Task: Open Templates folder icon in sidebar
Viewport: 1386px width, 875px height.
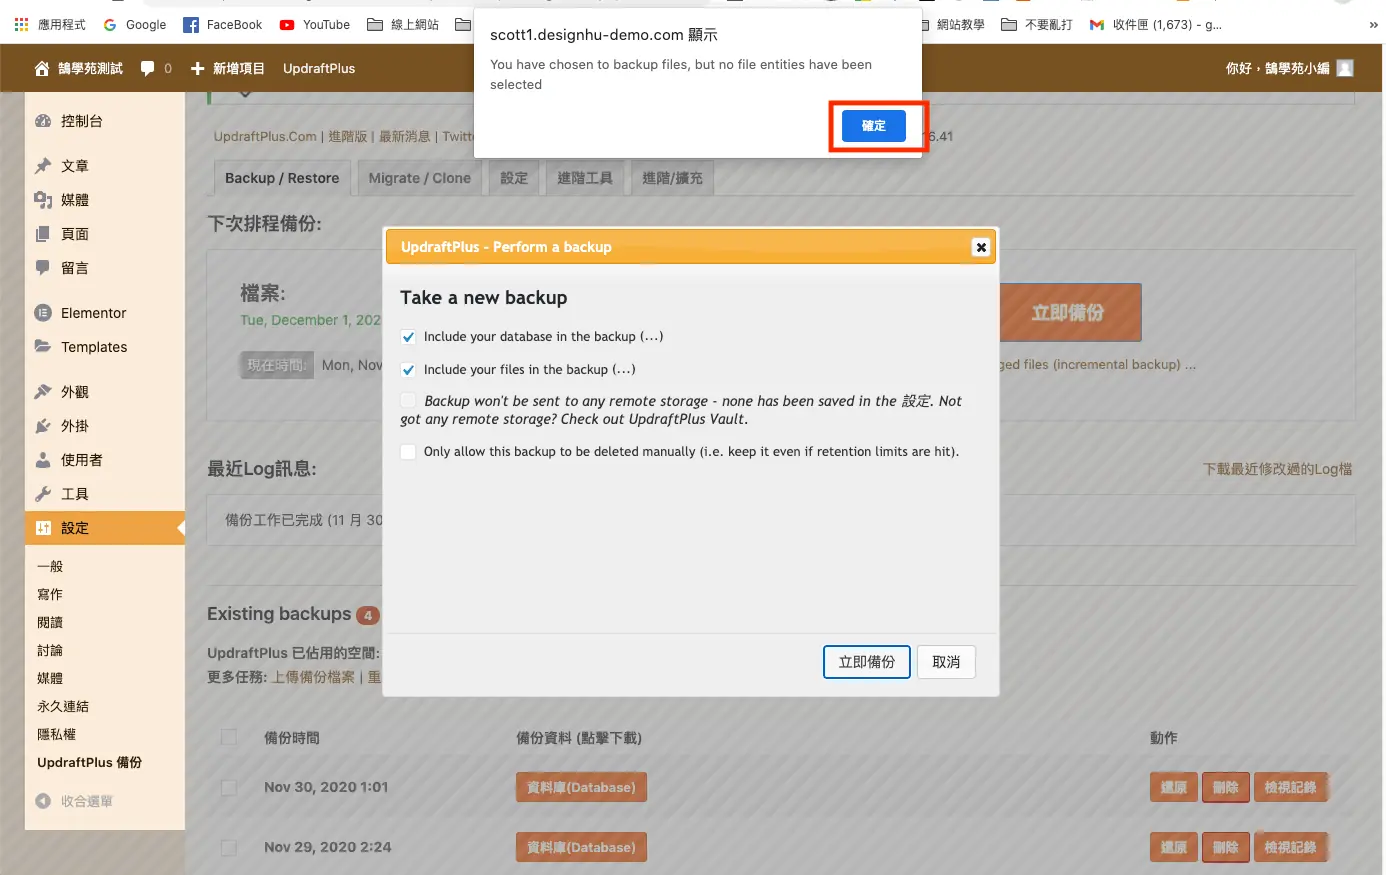Action: pos(43,347)
